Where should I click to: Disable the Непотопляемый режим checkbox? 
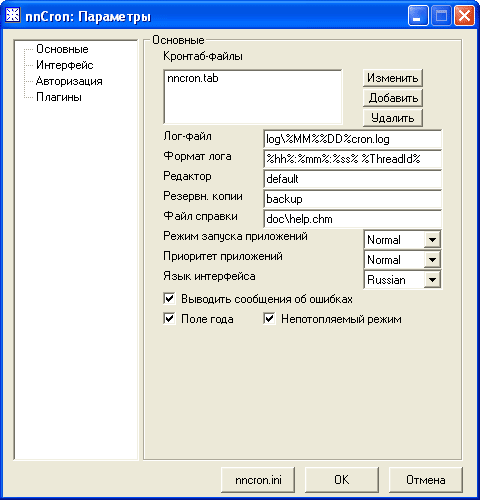[x=269, y=318]
